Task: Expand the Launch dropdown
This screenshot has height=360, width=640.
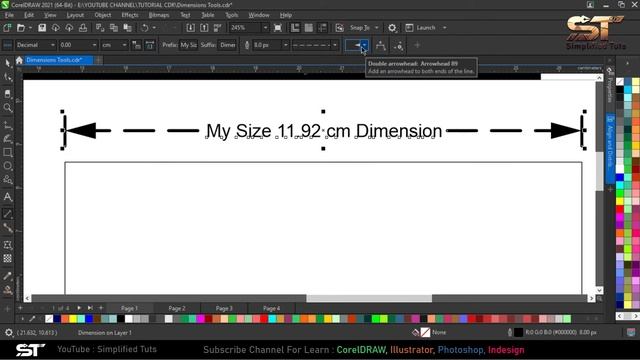Action: (x=444, y=28)
